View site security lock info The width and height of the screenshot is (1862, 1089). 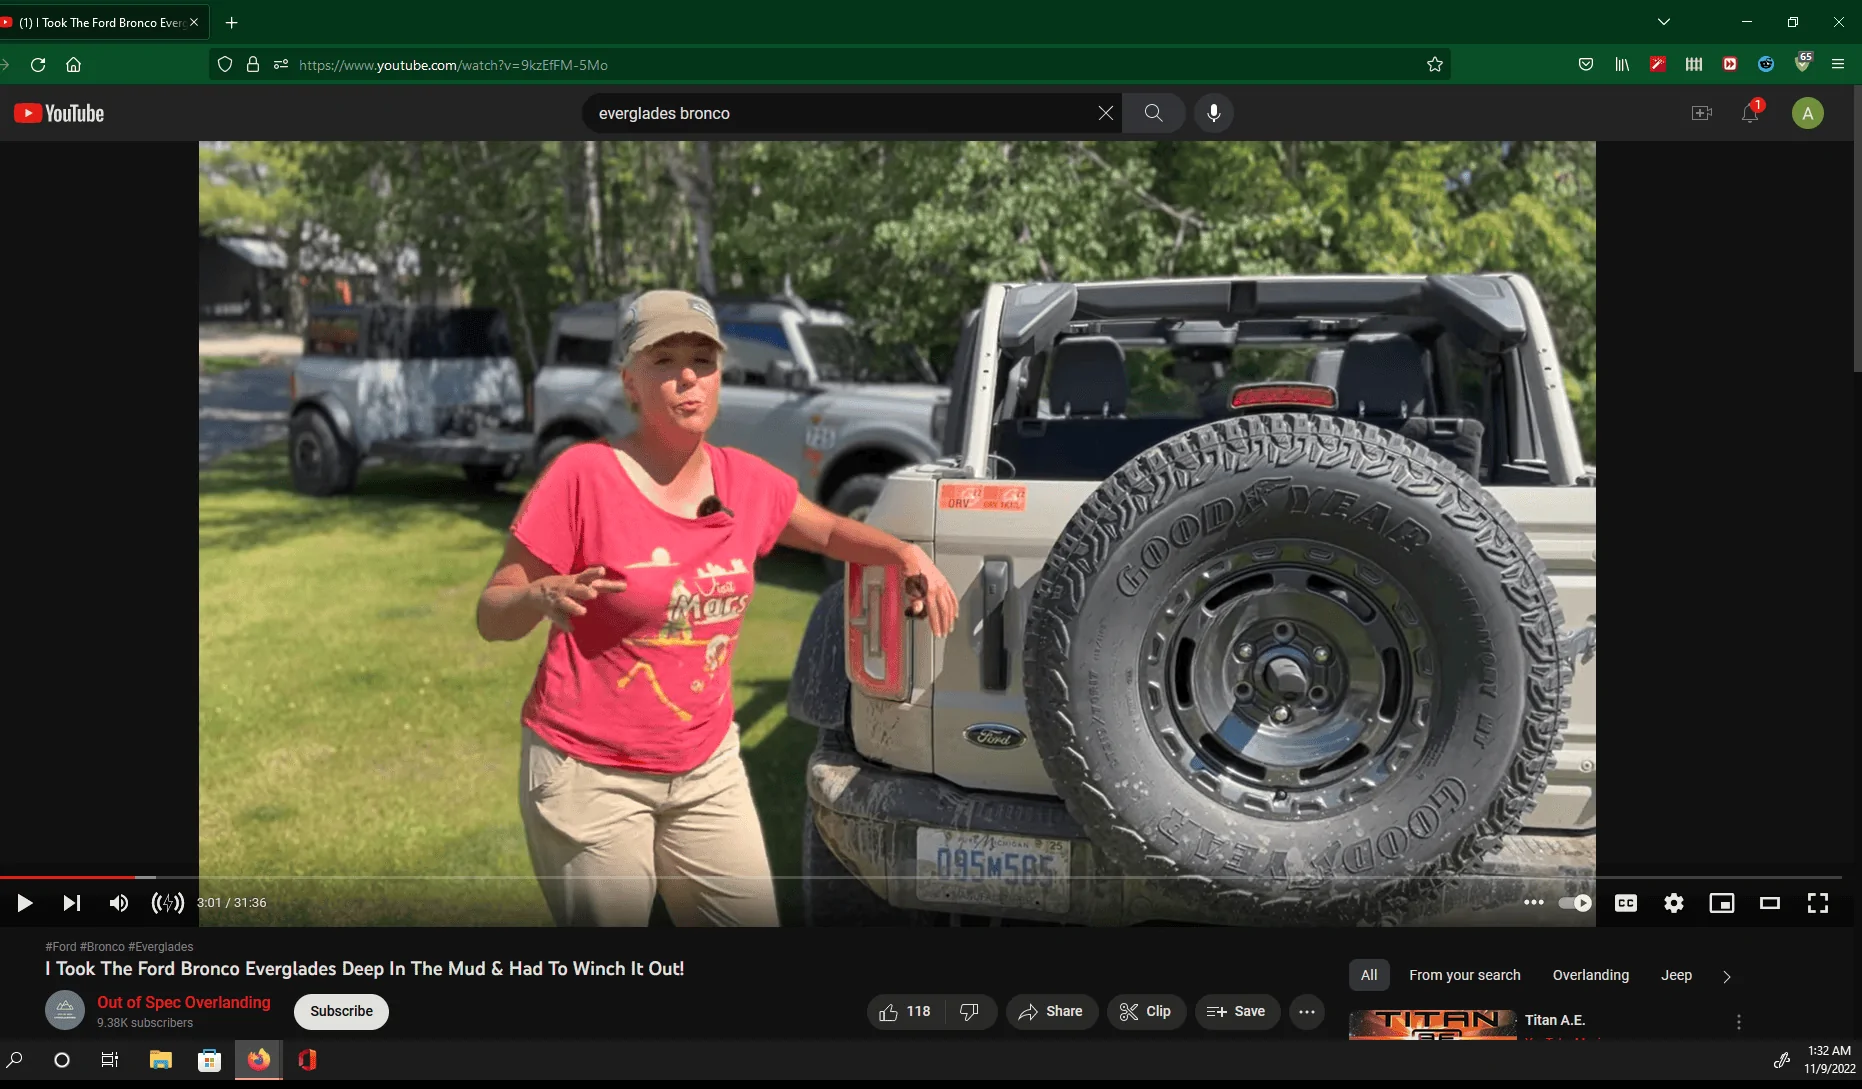point(253,65)
